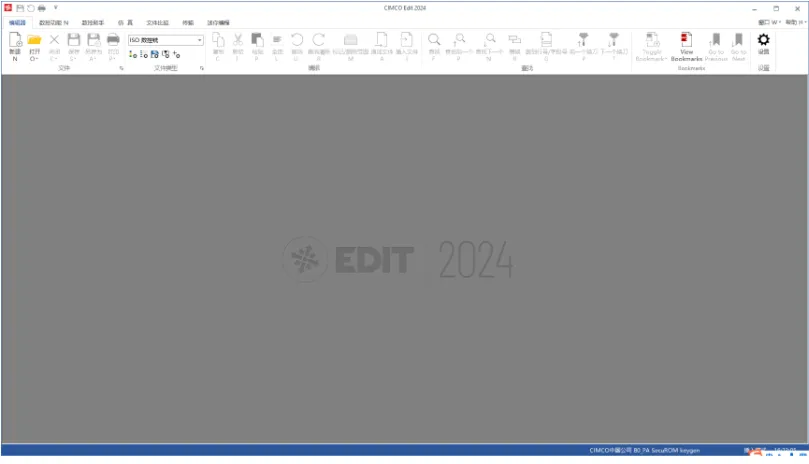Screen dimensions: 809x464
Task: Click the Copy icon in the edit group
Action: pos(218,40)
